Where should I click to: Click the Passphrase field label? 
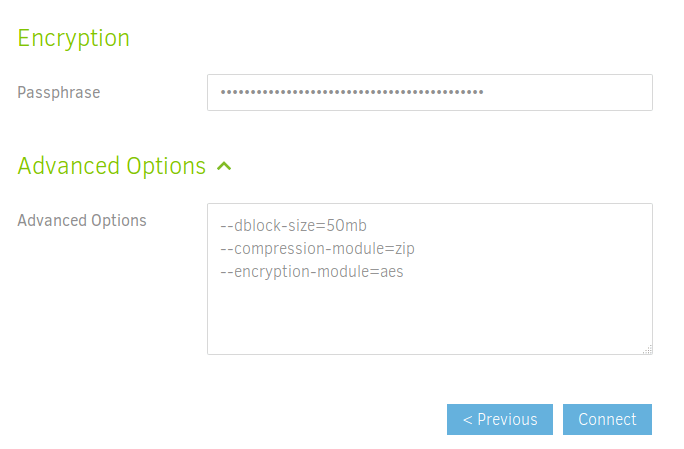tap(59, 93)
